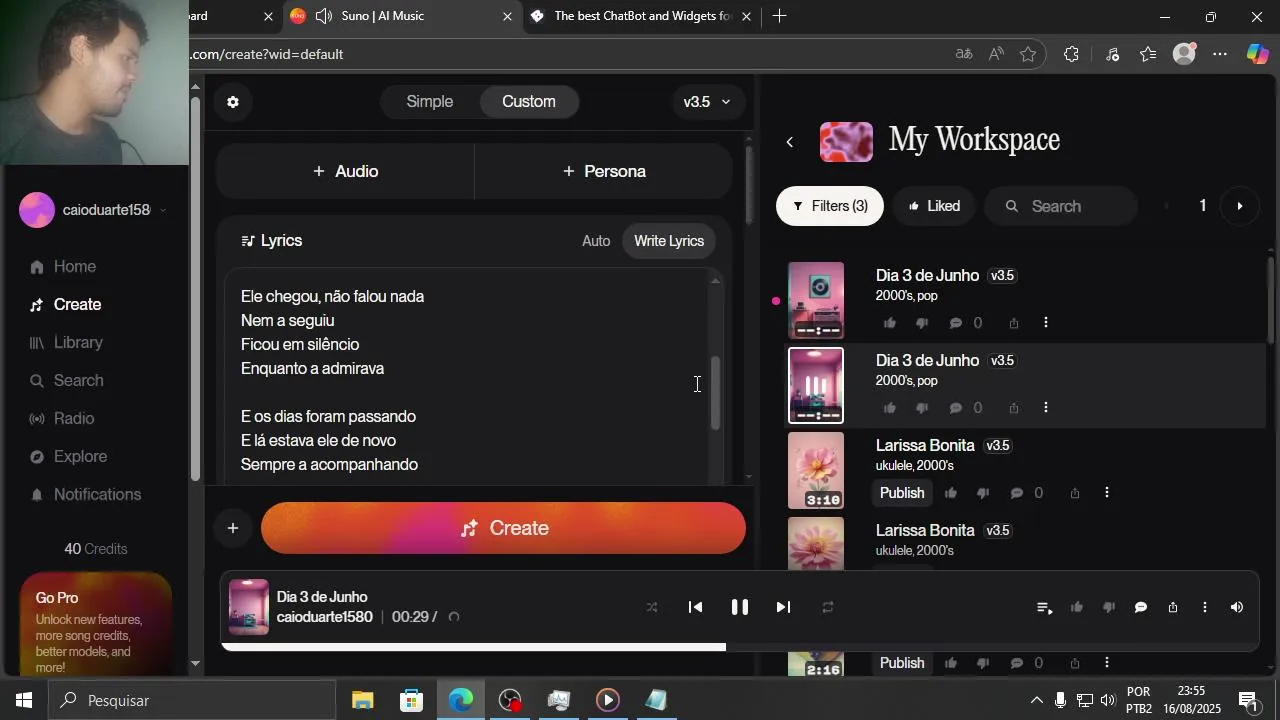Open the play queue icon in player

pyautogui.click(x=1044, y=607)
